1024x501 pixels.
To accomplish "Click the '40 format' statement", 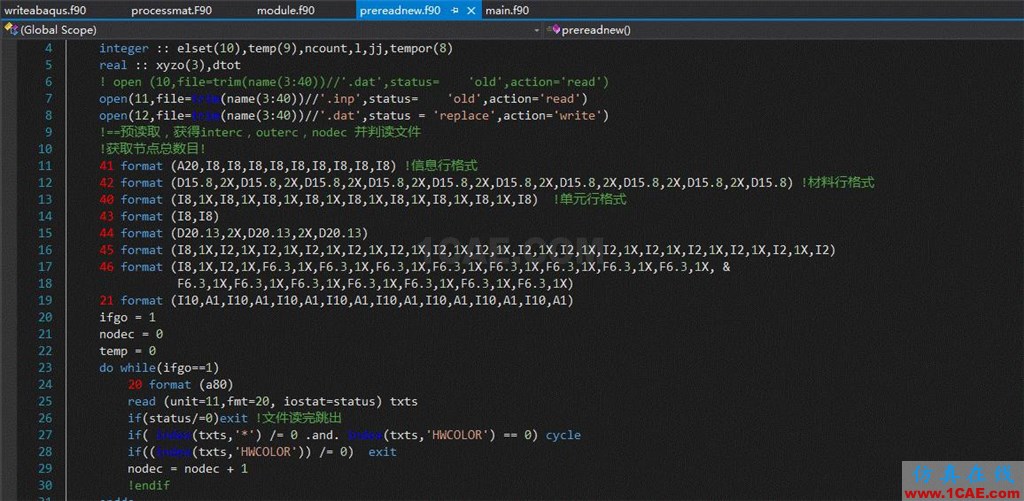I will (319, 200).
